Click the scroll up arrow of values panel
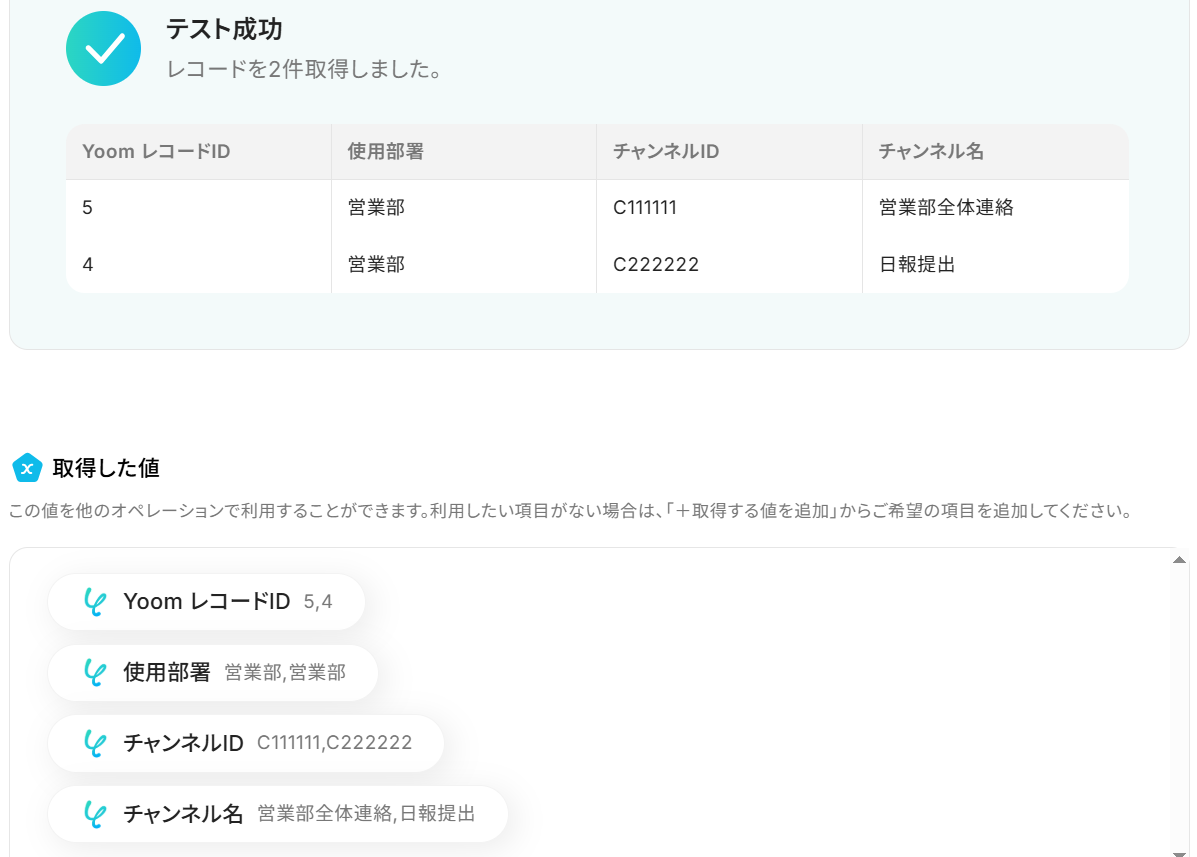Screen dimensions: 1197x857 pos(1179,560)
